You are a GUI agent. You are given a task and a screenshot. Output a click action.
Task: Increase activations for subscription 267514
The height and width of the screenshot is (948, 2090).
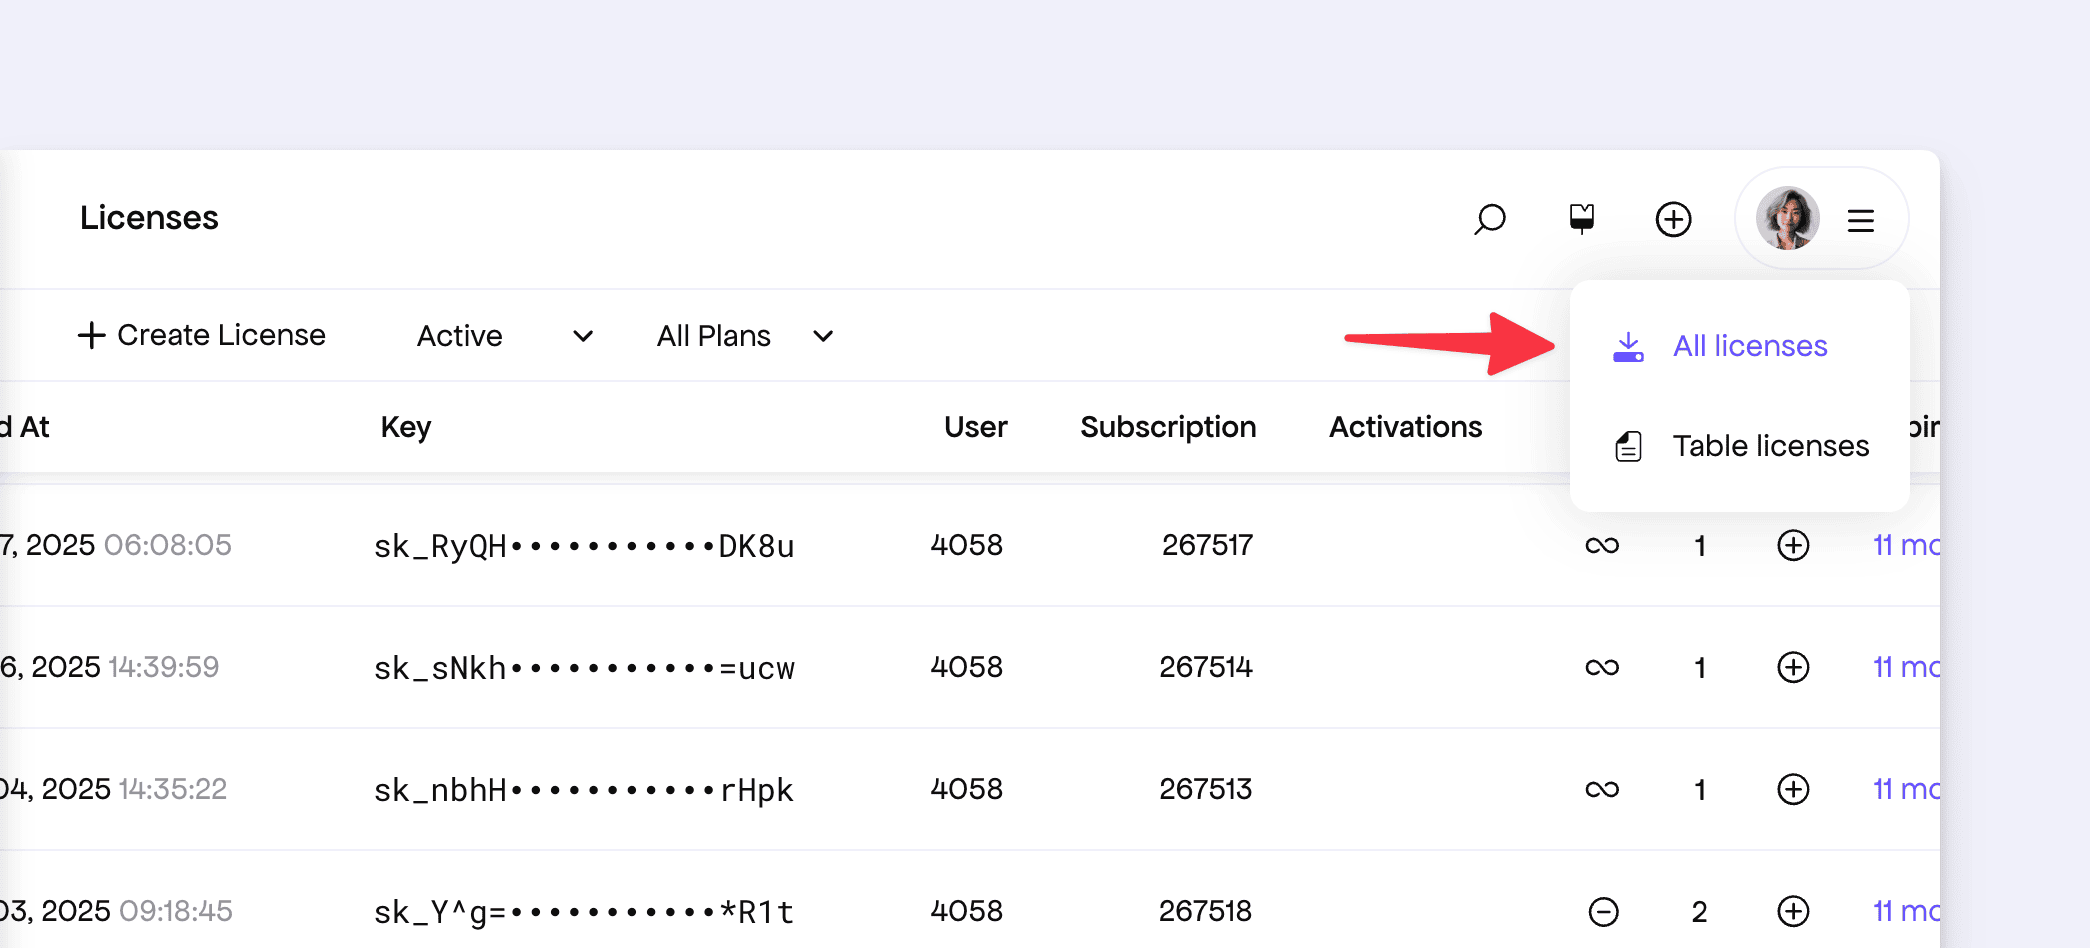(x=1793, y=667)
